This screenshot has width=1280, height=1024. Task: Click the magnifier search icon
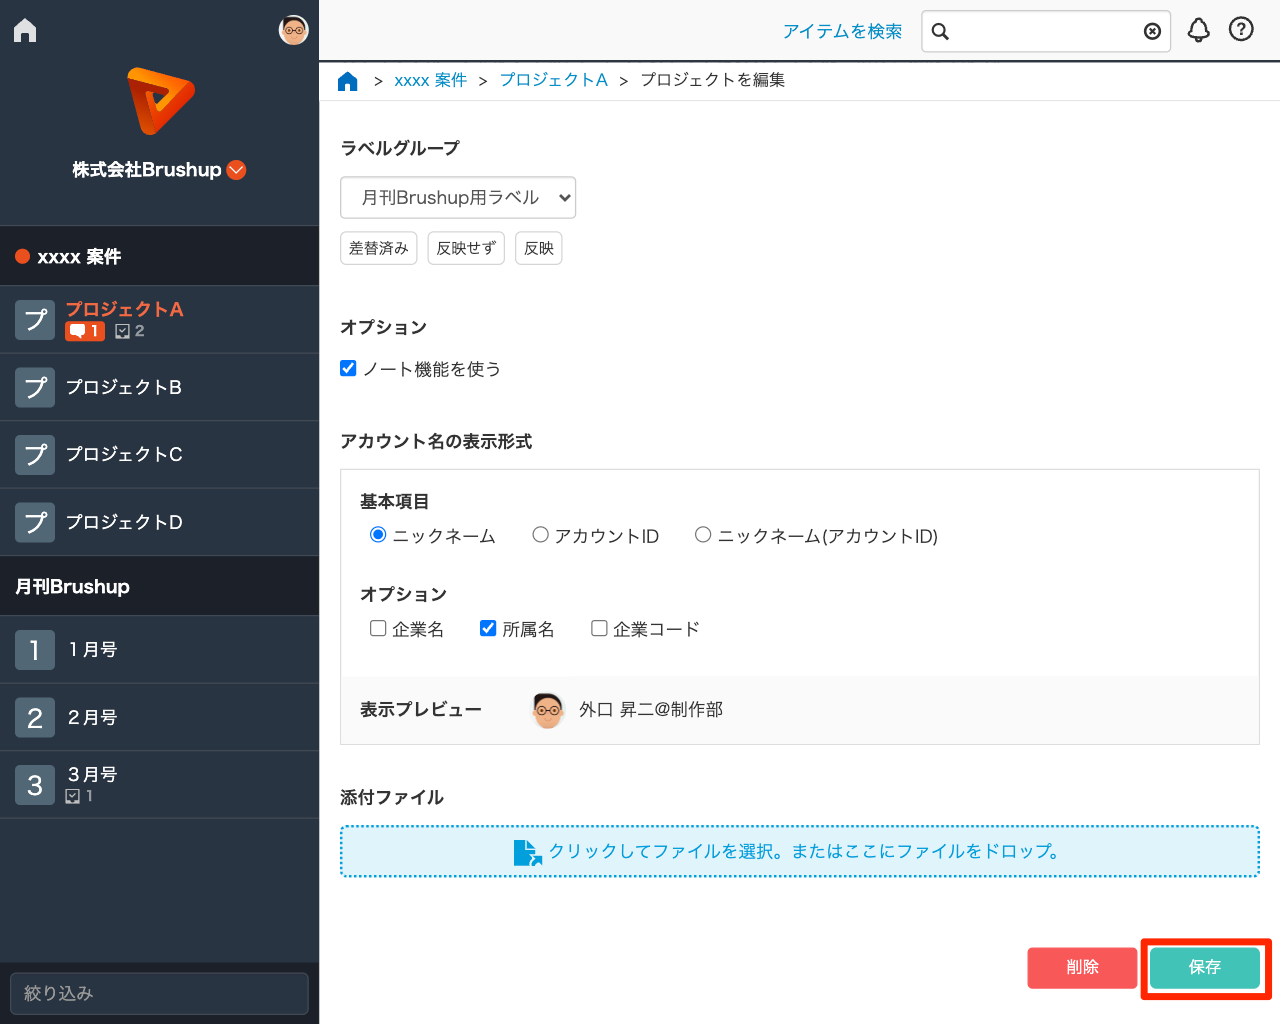(x=940, y=31)
